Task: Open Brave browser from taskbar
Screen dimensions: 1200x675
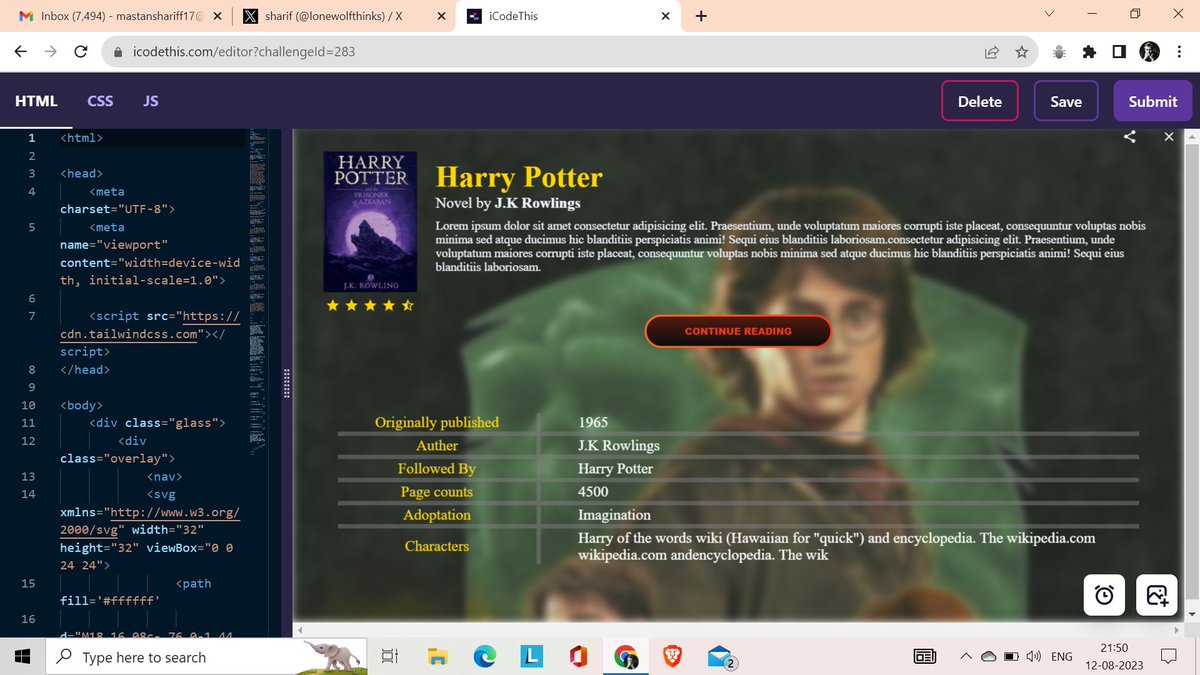Action: pos(673,657)
